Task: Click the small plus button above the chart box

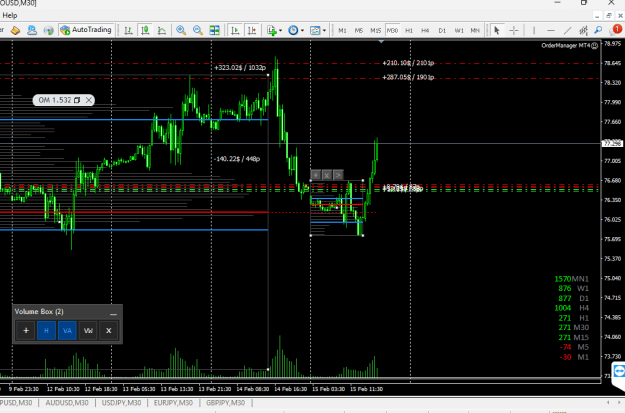Action: 316,175
